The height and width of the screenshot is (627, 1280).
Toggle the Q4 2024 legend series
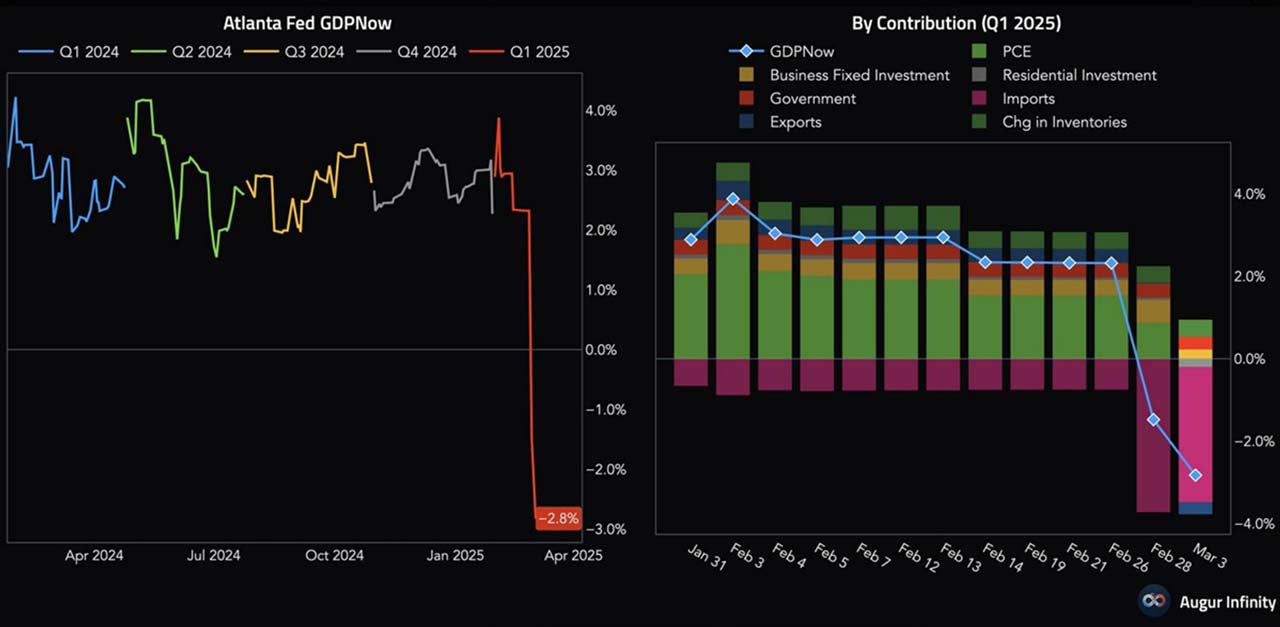[x=409, y=51]
